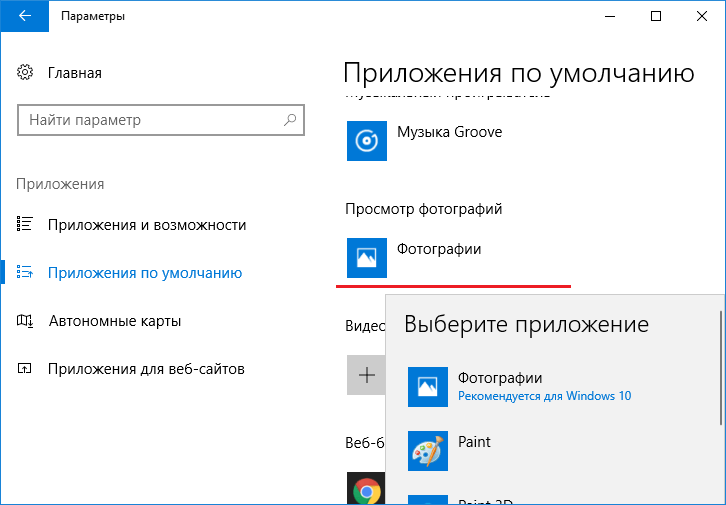
Task: Click Фотографии icon in the Выберите приложение list
Action: click(x=428, y=387)
